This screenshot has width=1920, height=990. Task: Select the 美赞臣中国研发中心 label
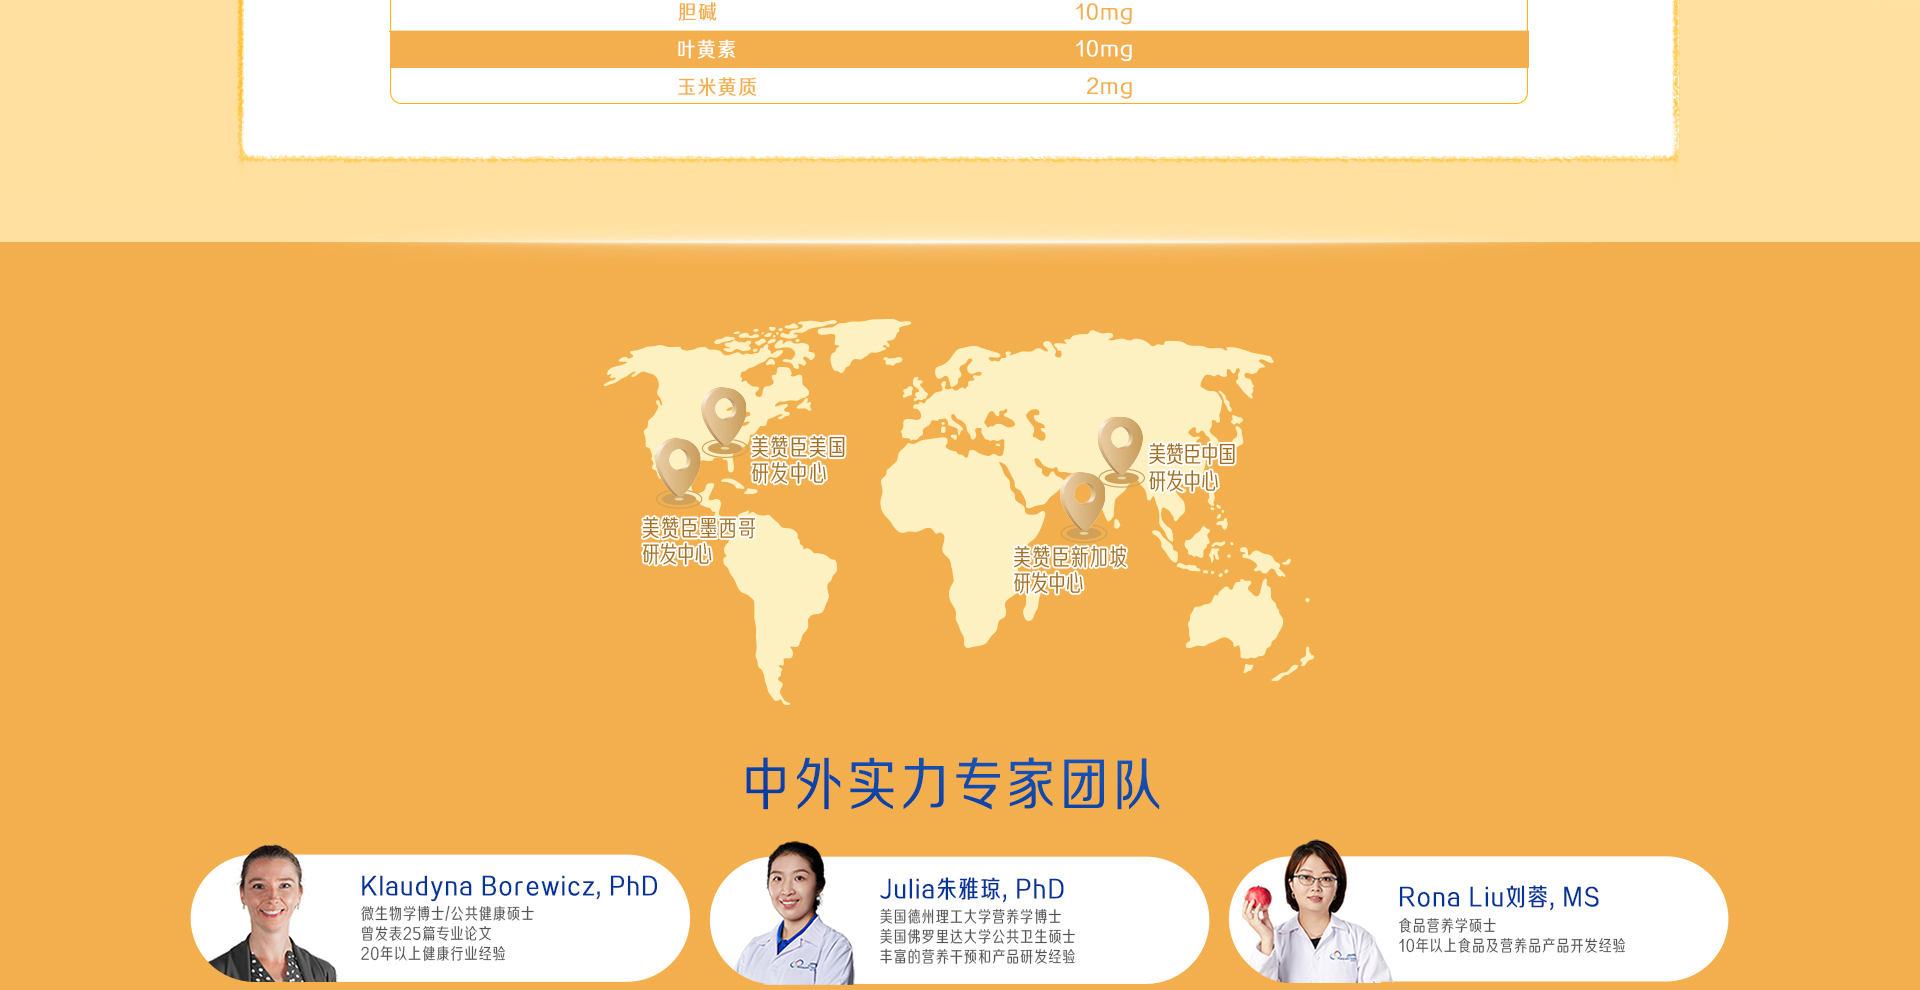1192,468
